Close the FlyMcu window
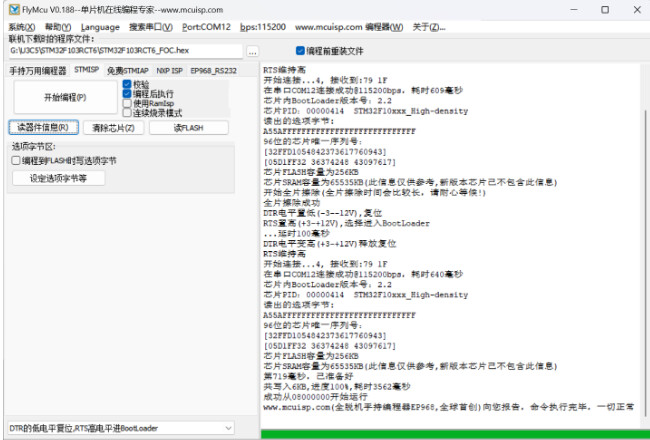The width and height of the screenshot is (650, 440). tap(638, 10)
